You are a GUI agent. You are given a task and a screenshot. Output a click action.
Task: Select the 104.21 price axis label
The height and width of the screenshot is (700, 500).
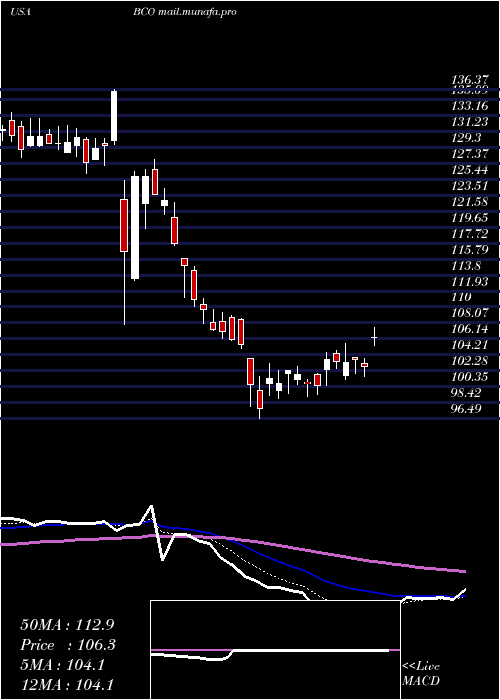click(470, 345)
